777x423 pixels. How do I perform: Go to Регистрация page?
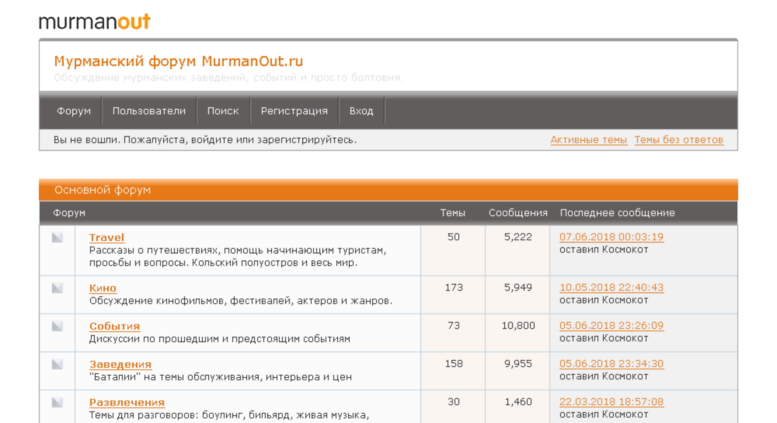tap(294, 111)
